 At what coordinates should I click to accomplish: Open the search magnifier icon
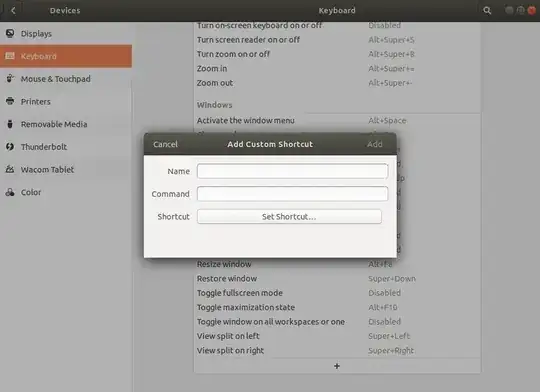pyautogui.click(x=487, y=11)
